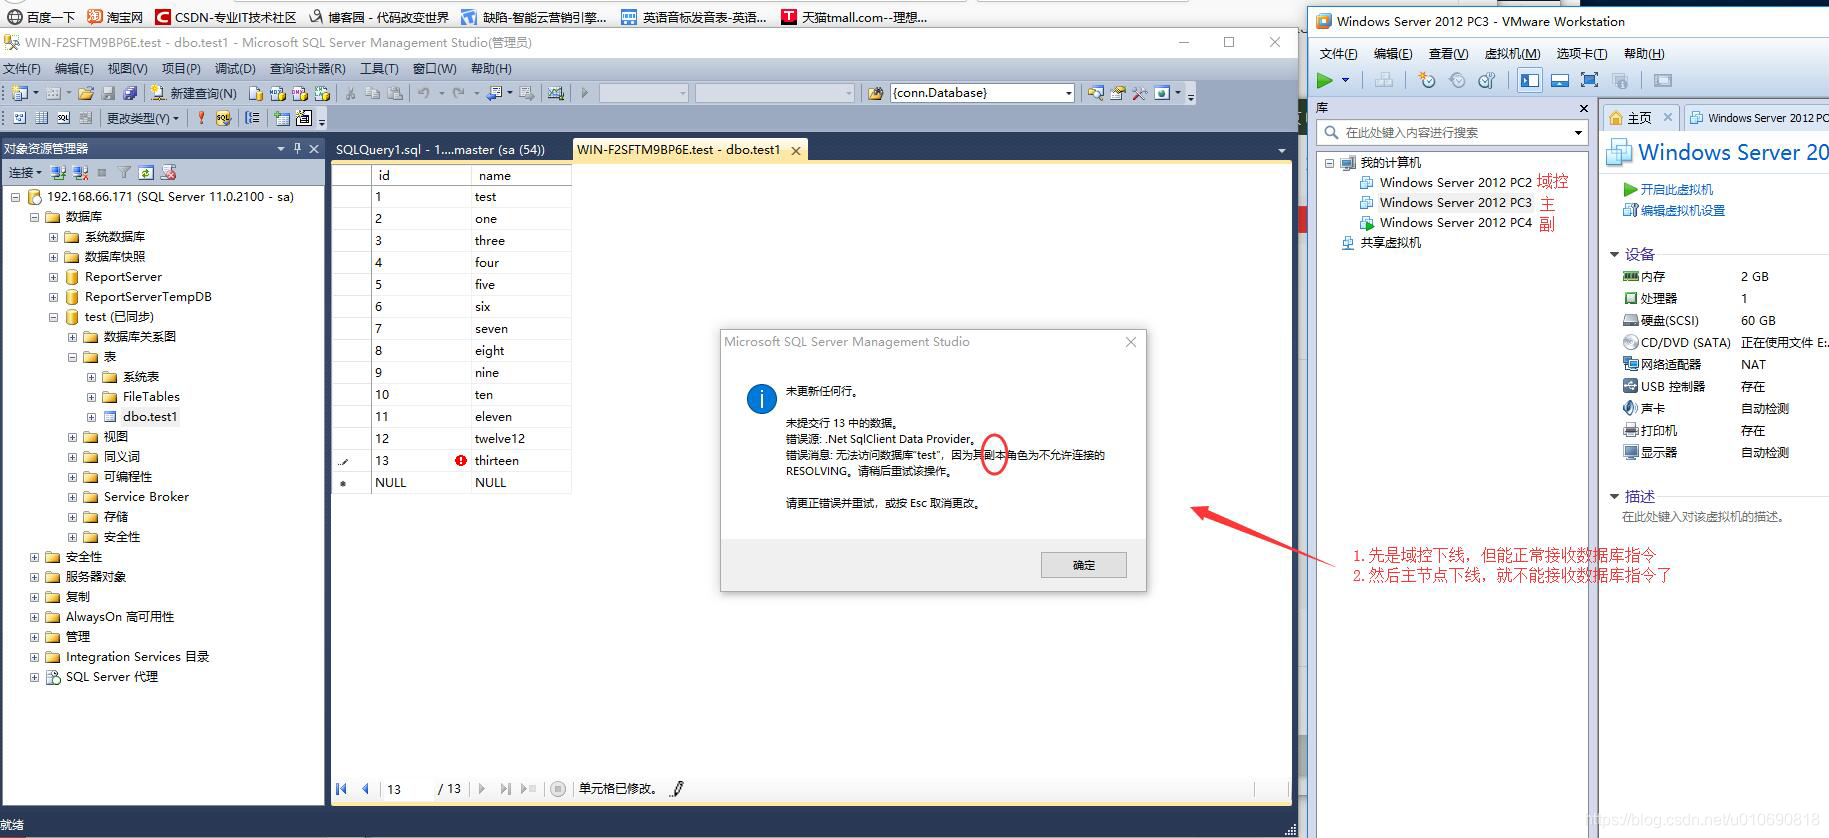Open the SSMS 查询设计器(R) menu
1829x838 pixels.
[307, 69]
